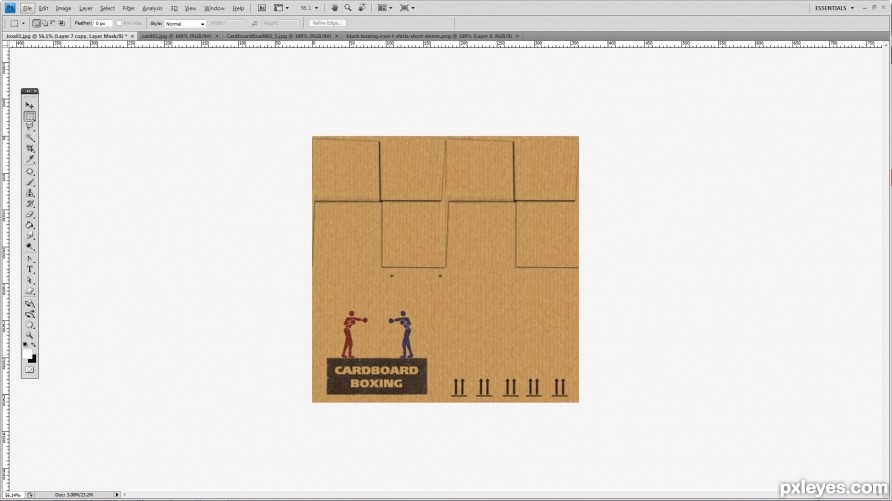Select the Spot Healing Brush tool
Image resolution: width=892 pixels, height=501 pixels.
30,171
